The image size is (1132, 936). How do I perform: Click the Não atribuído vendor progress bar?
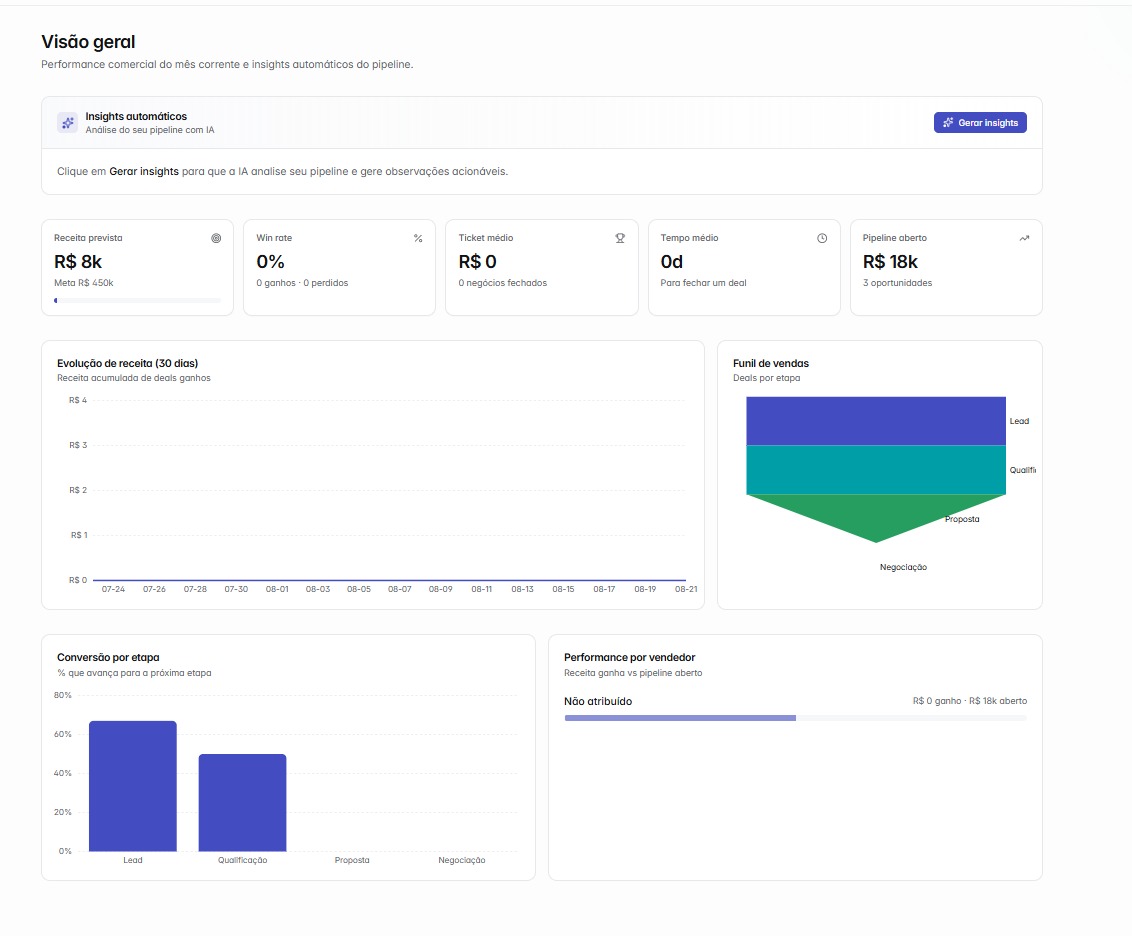(795, 718)
